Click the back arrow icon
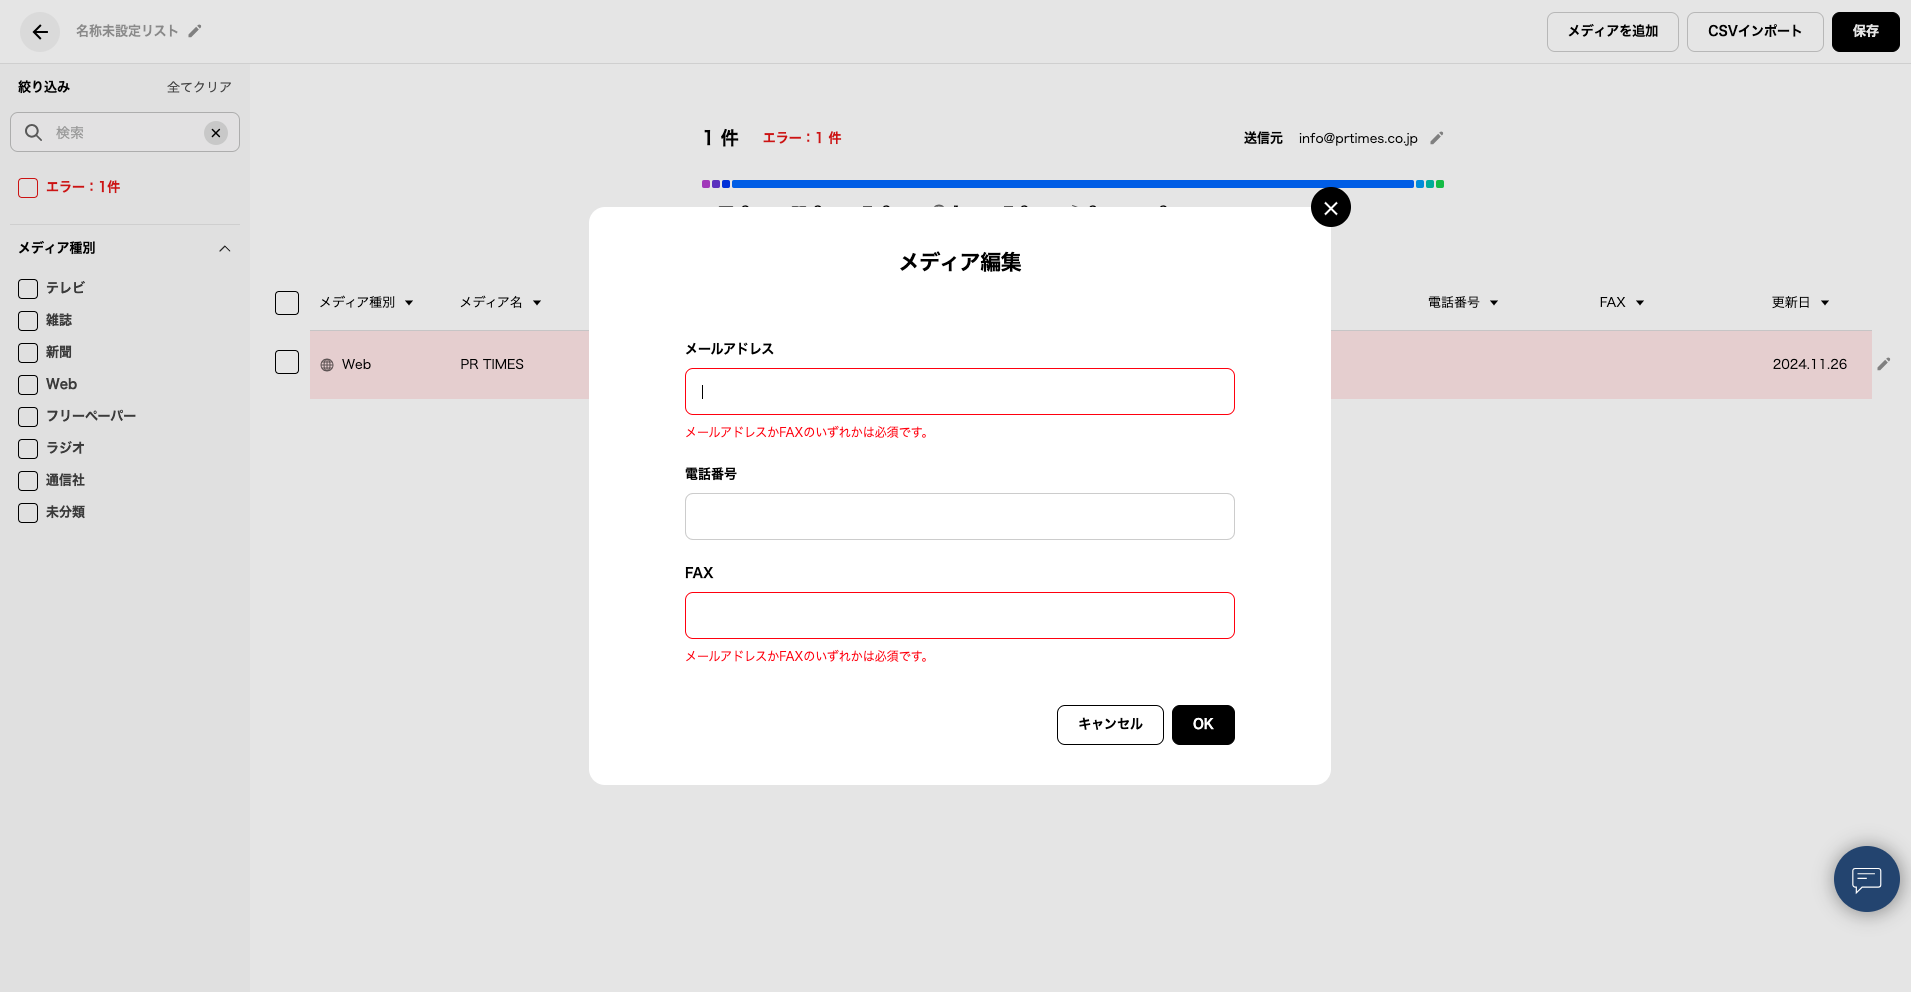This screenshot has width=1911, height=992. pos(40,32)
